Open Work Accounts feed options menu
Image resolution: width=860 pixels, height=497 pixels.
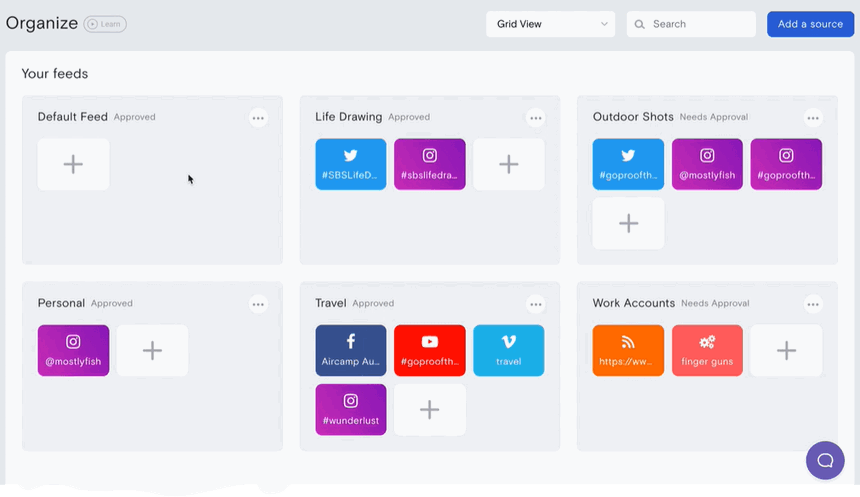(813, 304)
